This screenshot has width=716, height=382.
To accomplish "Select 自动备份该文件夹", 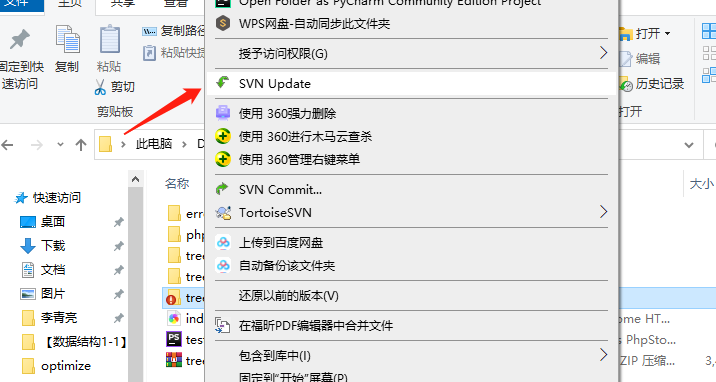I will (x=411, y=266).
